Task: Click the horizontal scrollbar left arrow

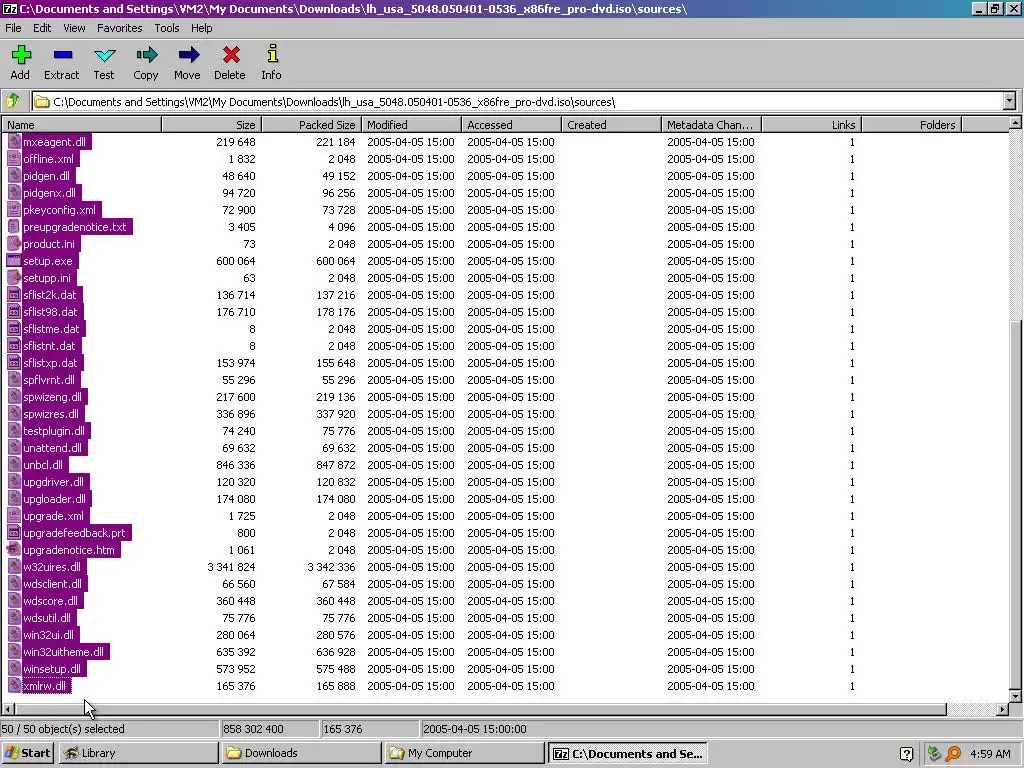Action: (8, 709)
